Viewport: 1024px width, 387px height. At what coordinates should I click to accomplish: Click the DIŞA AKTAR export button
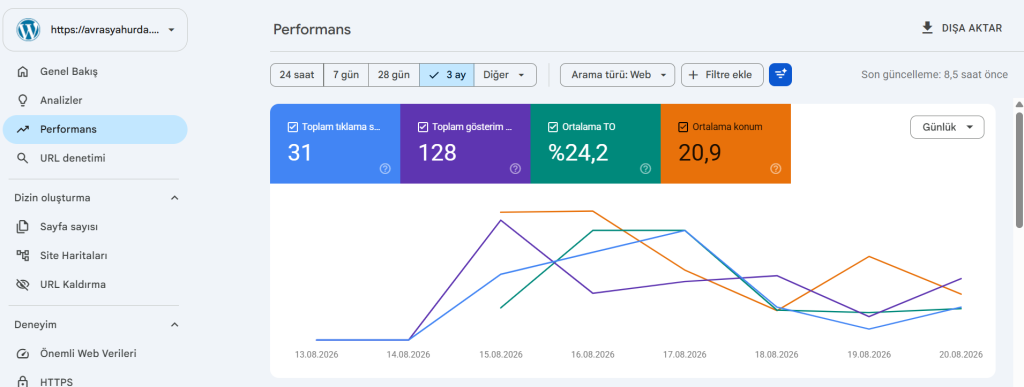tap(961, 28)
